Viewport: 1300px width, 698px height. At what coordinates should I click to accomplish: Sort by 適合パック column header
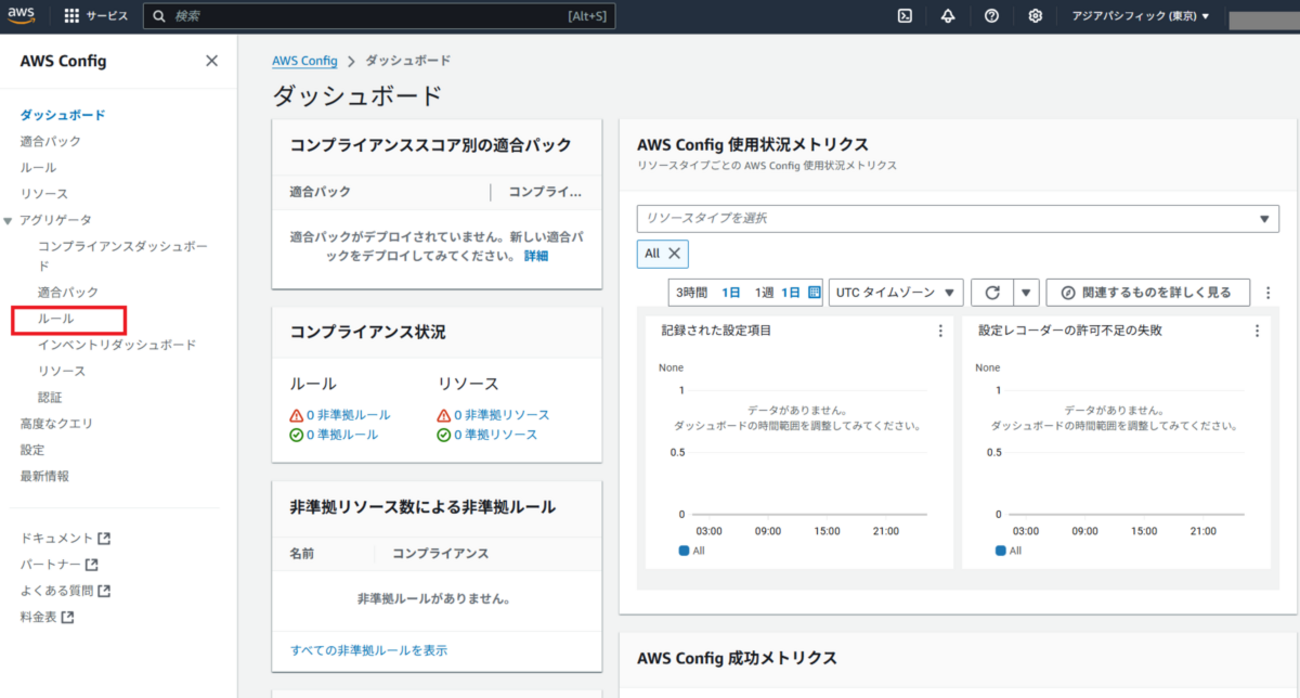[x=320, y=191]
